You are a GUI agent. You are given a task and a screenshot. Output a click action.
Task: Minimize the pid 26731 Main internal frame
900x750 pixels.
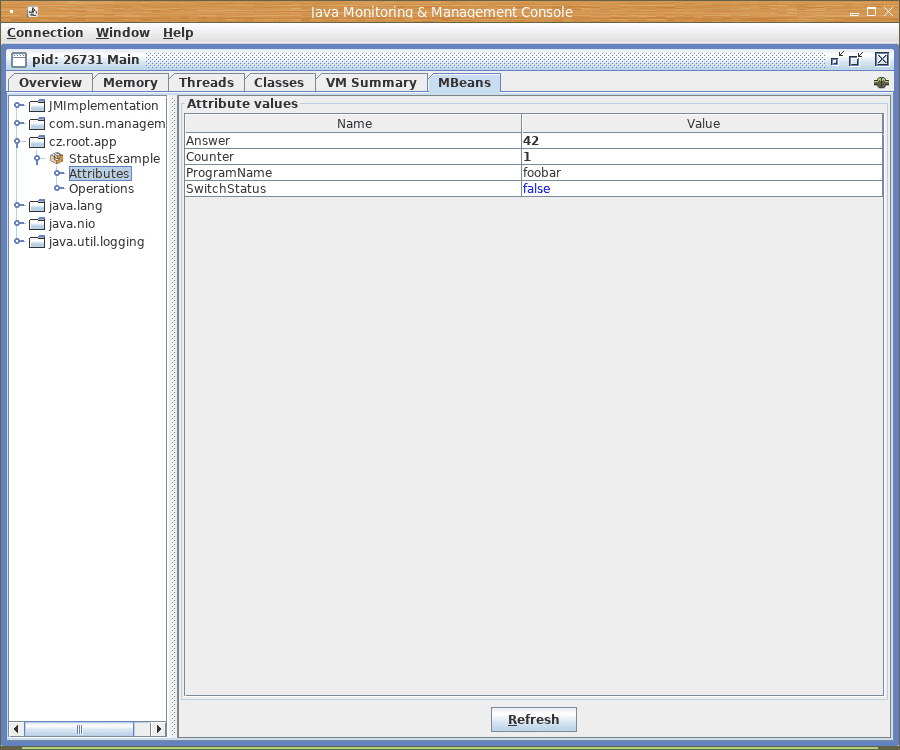click(837, 59)
